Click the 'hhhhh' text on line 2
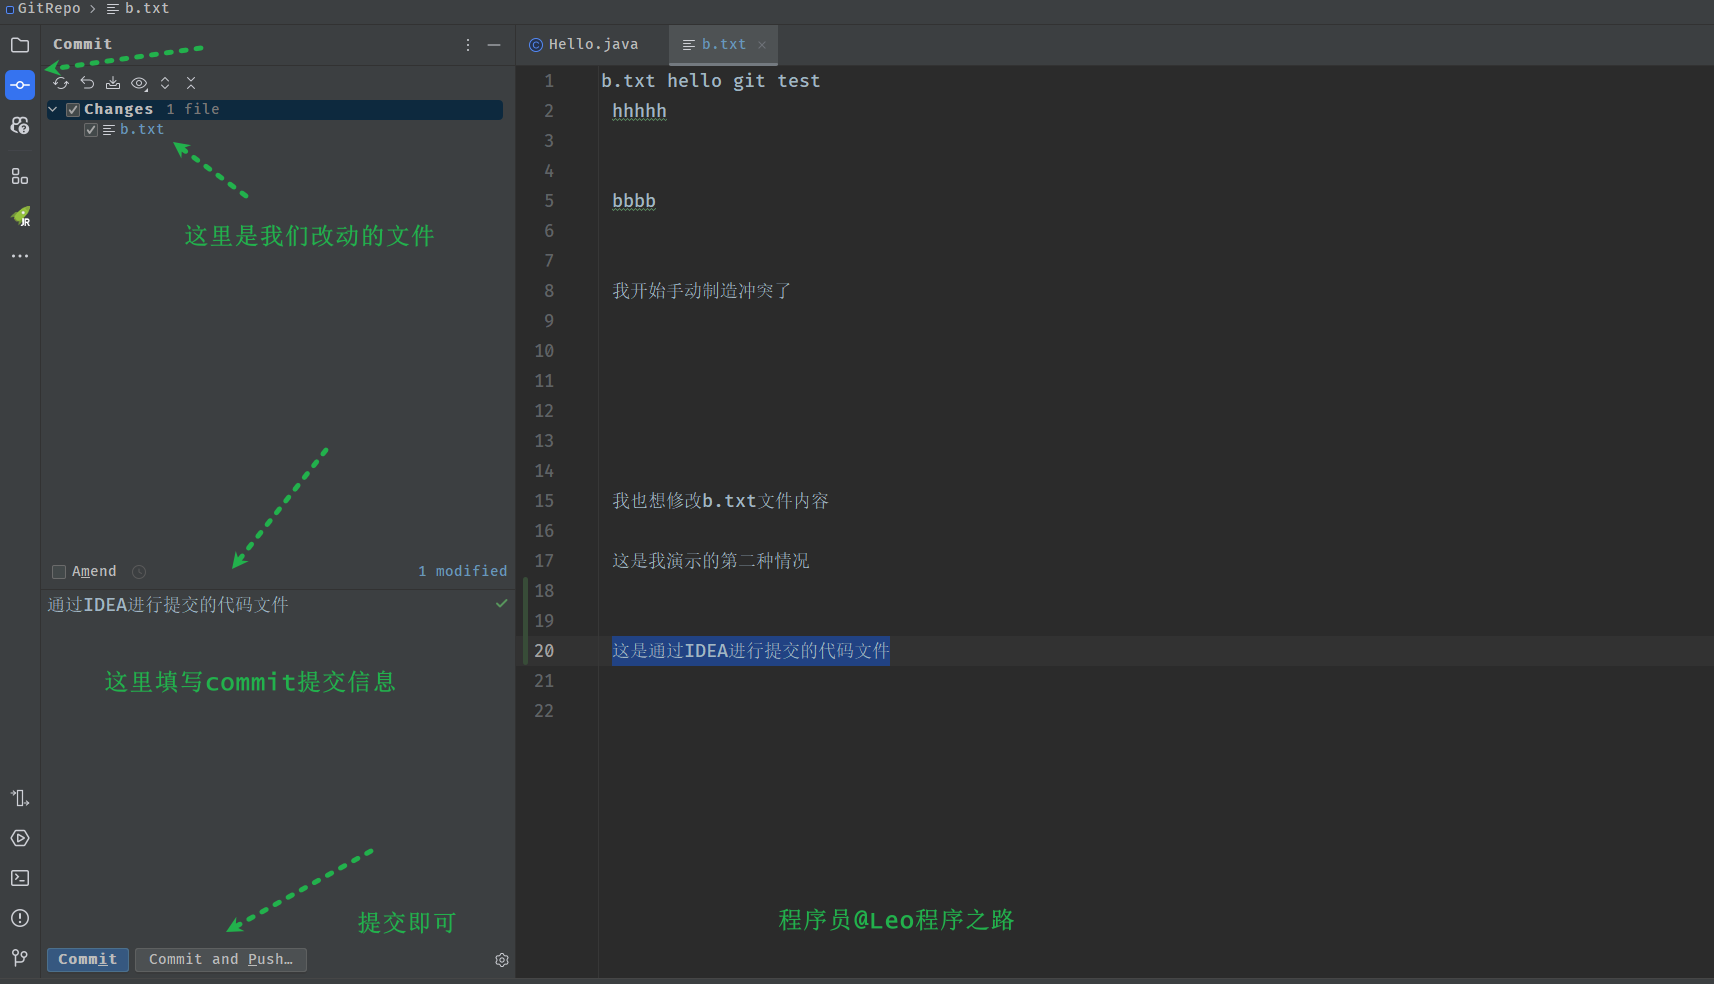The width and height of the screenshot is (1714, 984). tap(639, 111)
